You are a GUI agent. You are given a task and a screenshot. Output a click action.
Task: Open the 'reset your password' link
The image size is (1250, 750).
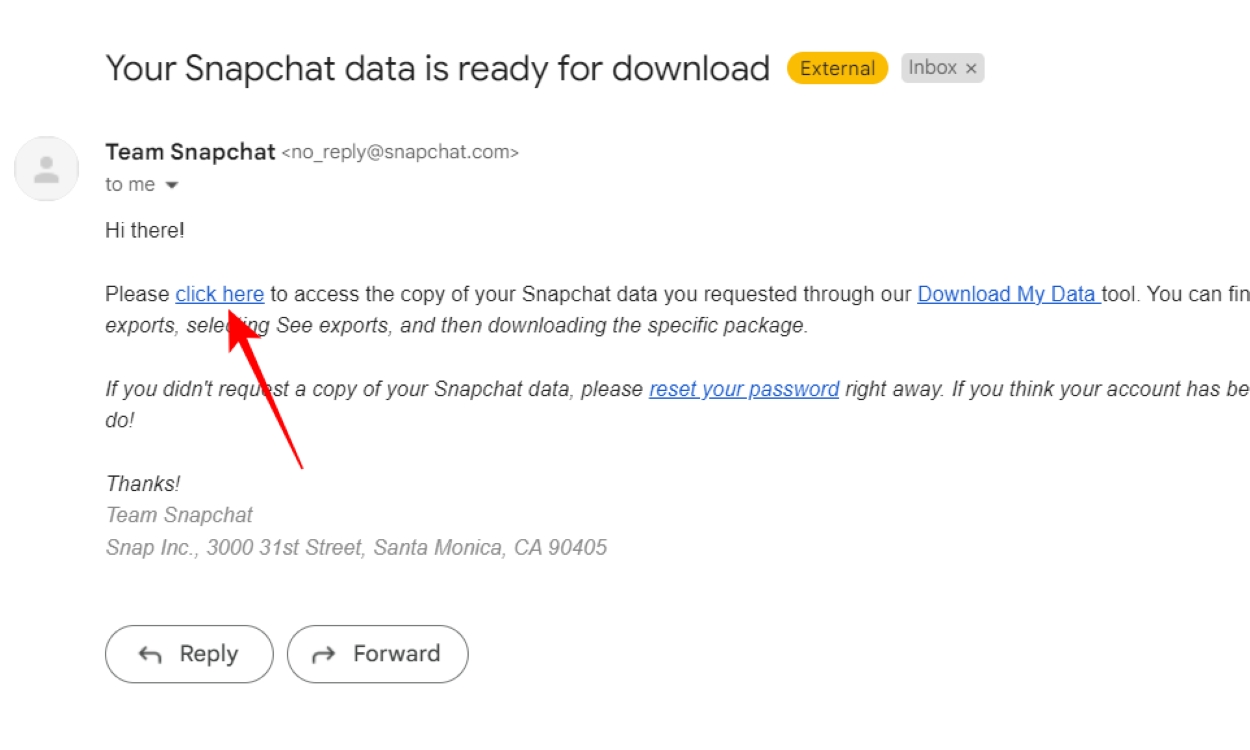[x=744, y=389]
